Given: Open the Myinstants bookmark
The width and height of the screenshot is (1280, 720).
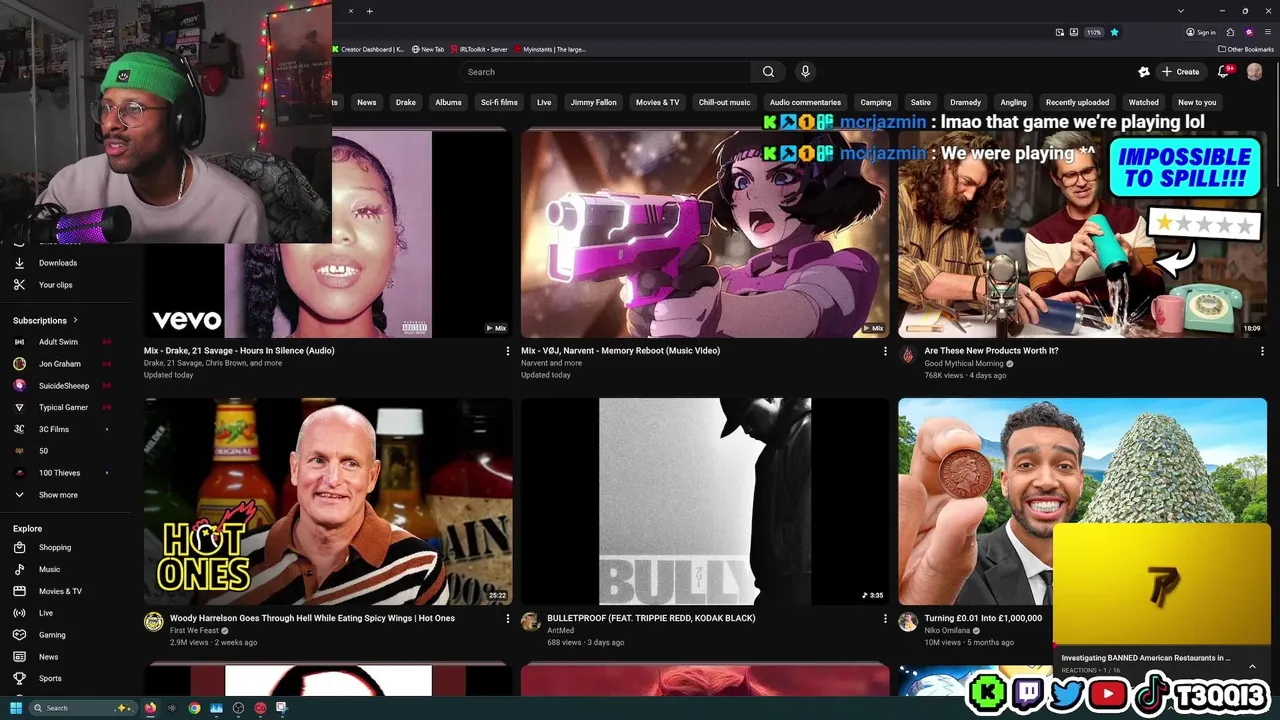Looking at the screenshot, I should tap(550, 49).
